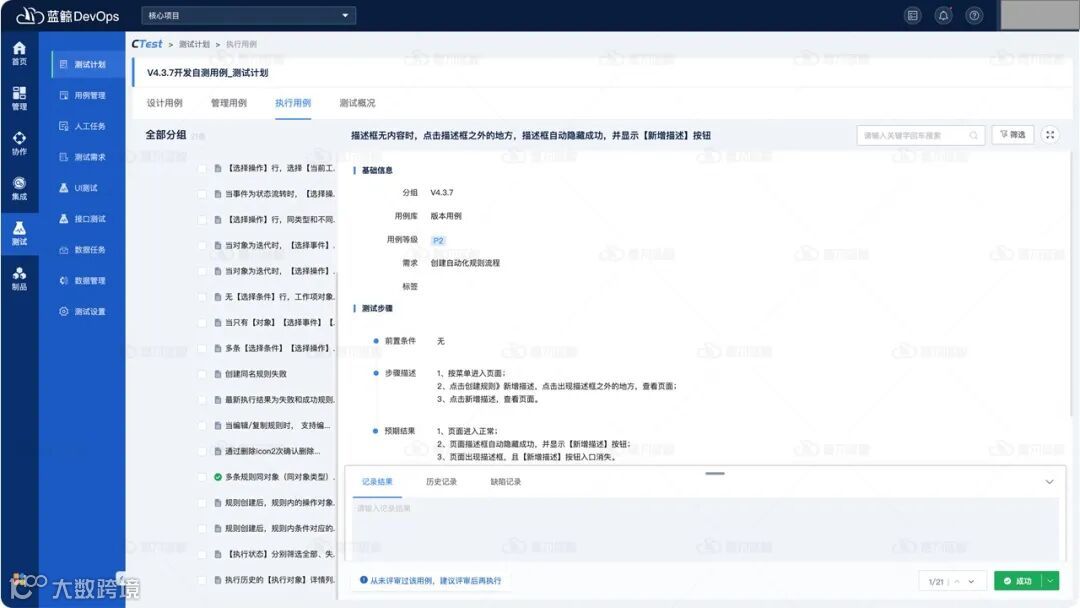Click the green 成功 button
This screenshot has height=608, width=1080.
tap(1017, 581)
